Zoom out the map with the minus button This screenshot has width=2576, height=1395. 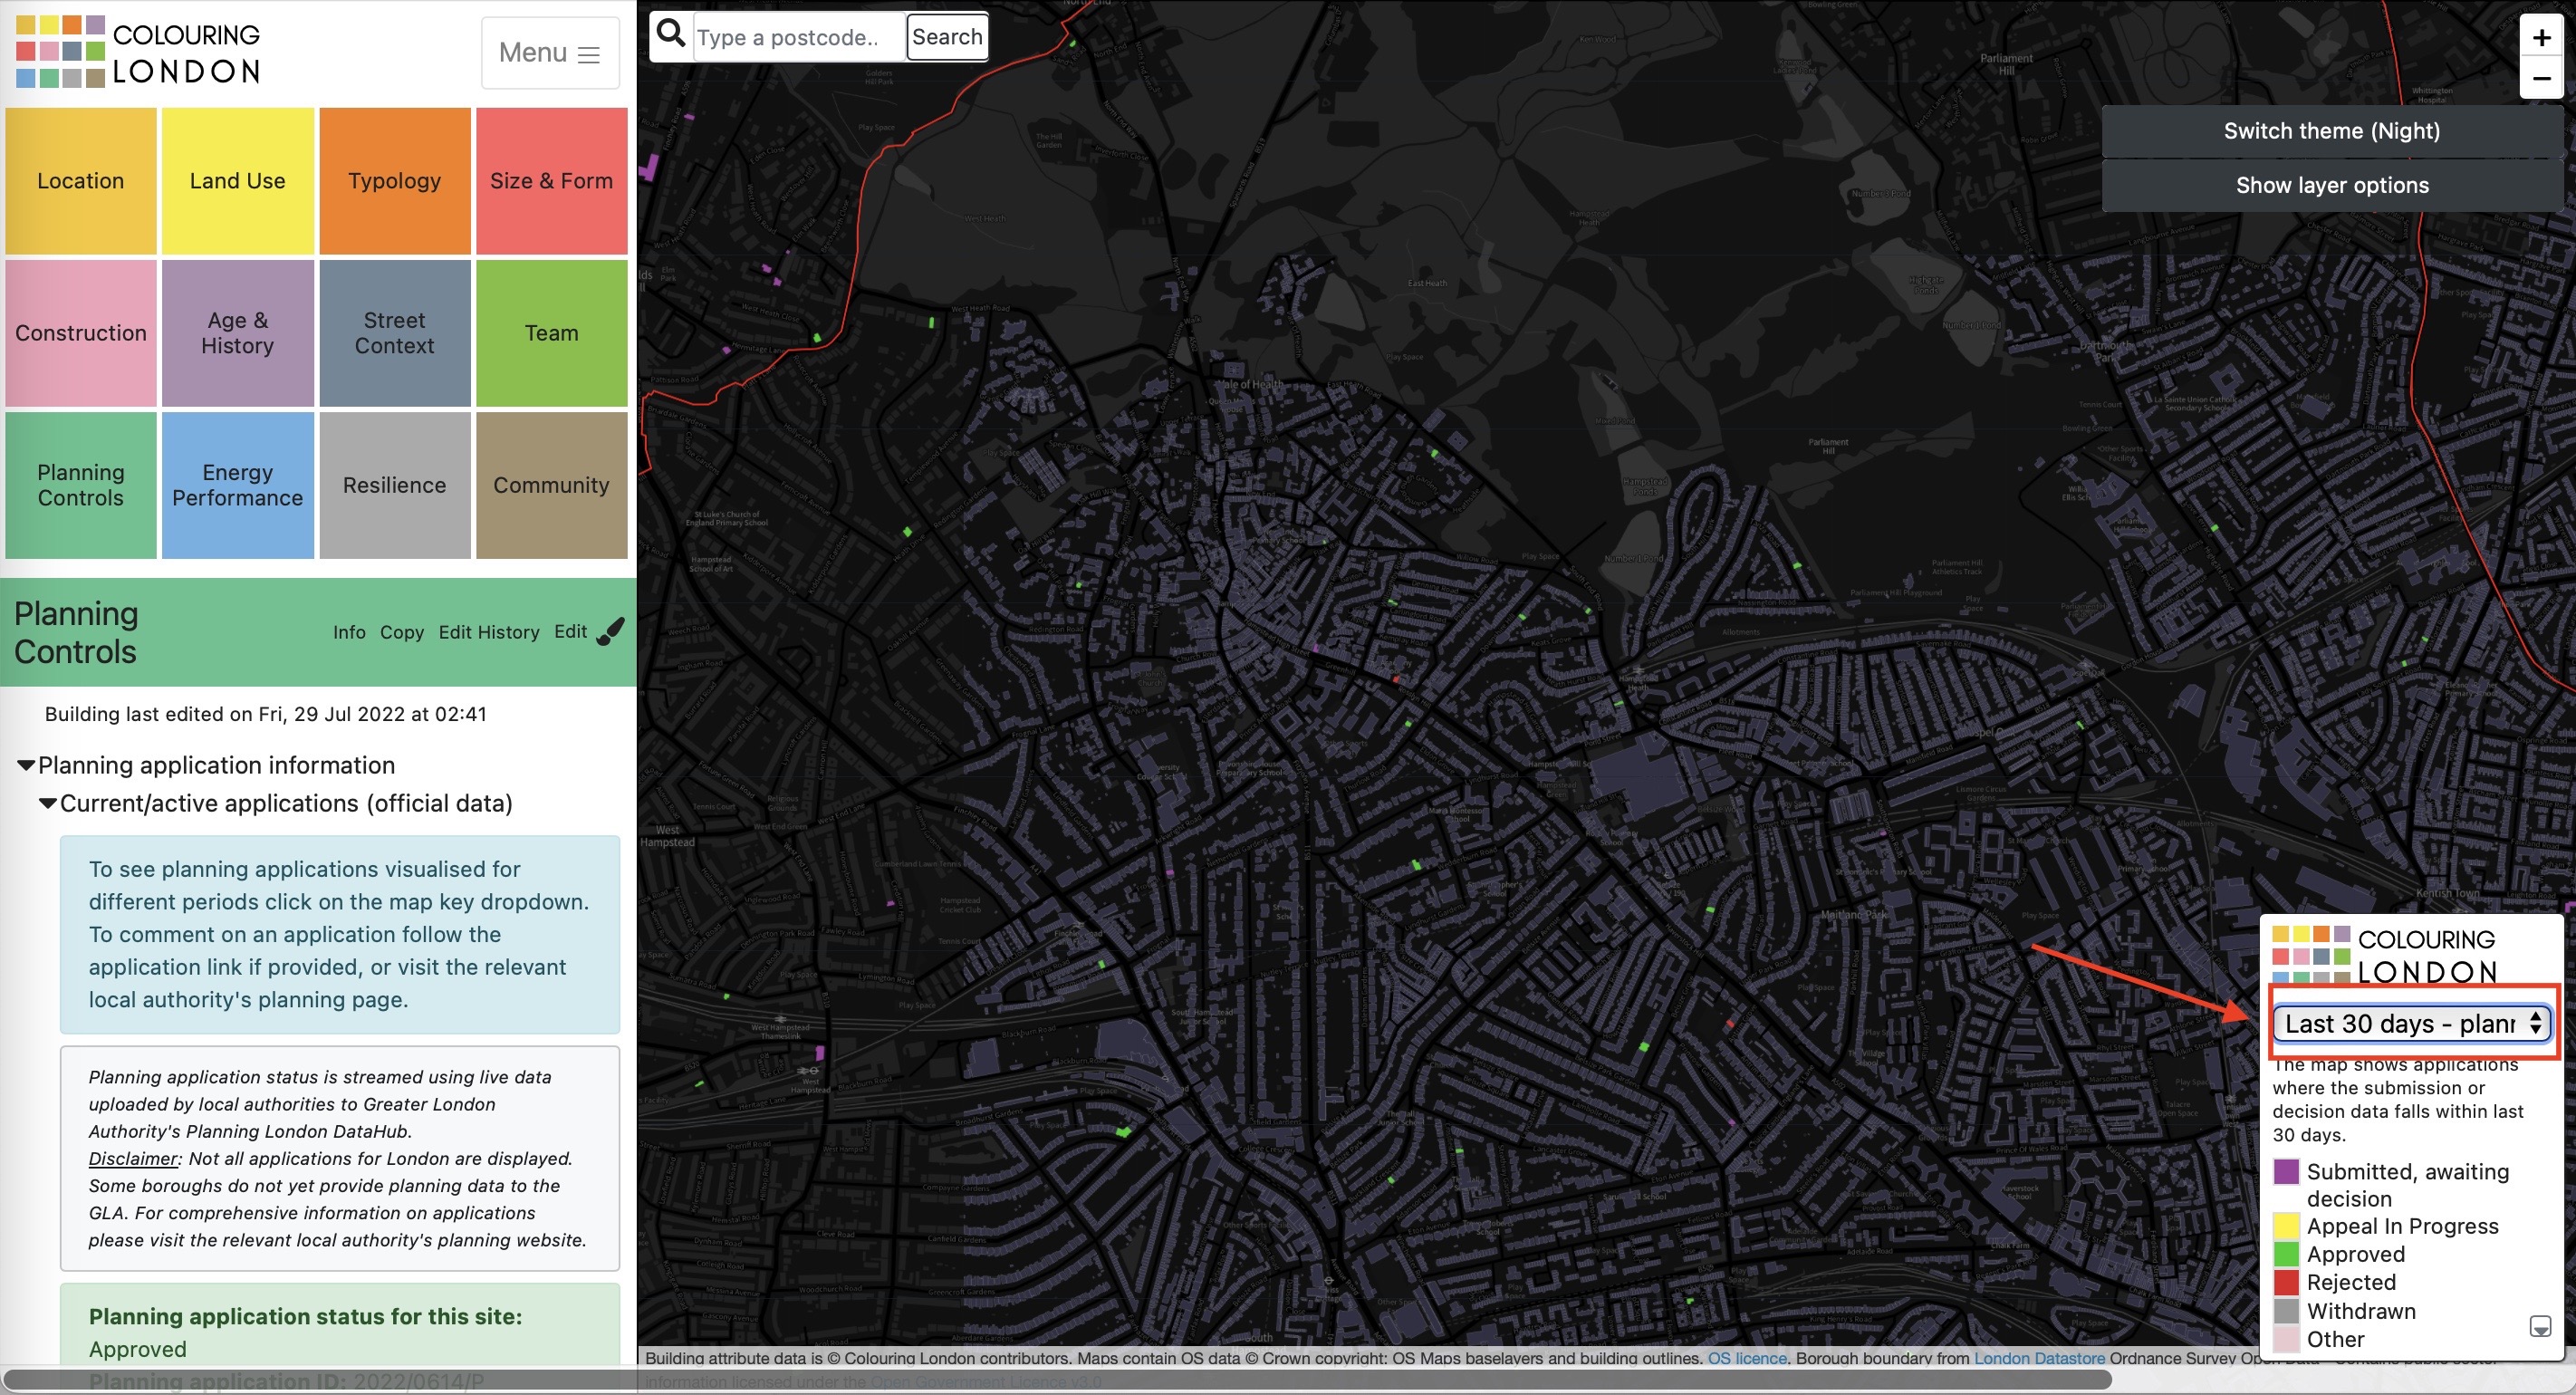[2541, 78]
